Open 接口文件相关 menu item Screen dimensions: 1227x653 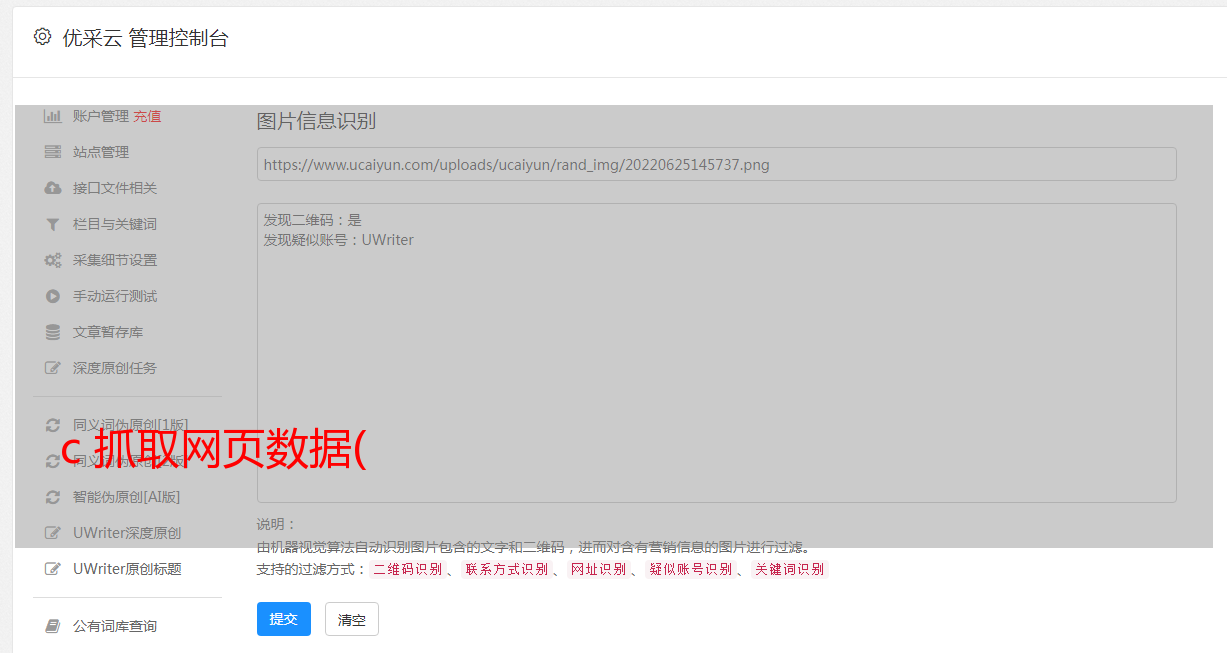115,188
